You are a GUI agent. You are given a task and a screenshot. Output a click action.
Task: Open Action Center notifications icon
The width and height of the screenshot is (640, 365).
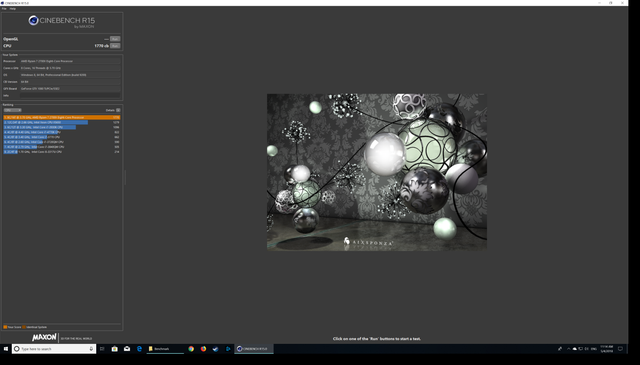620,349
